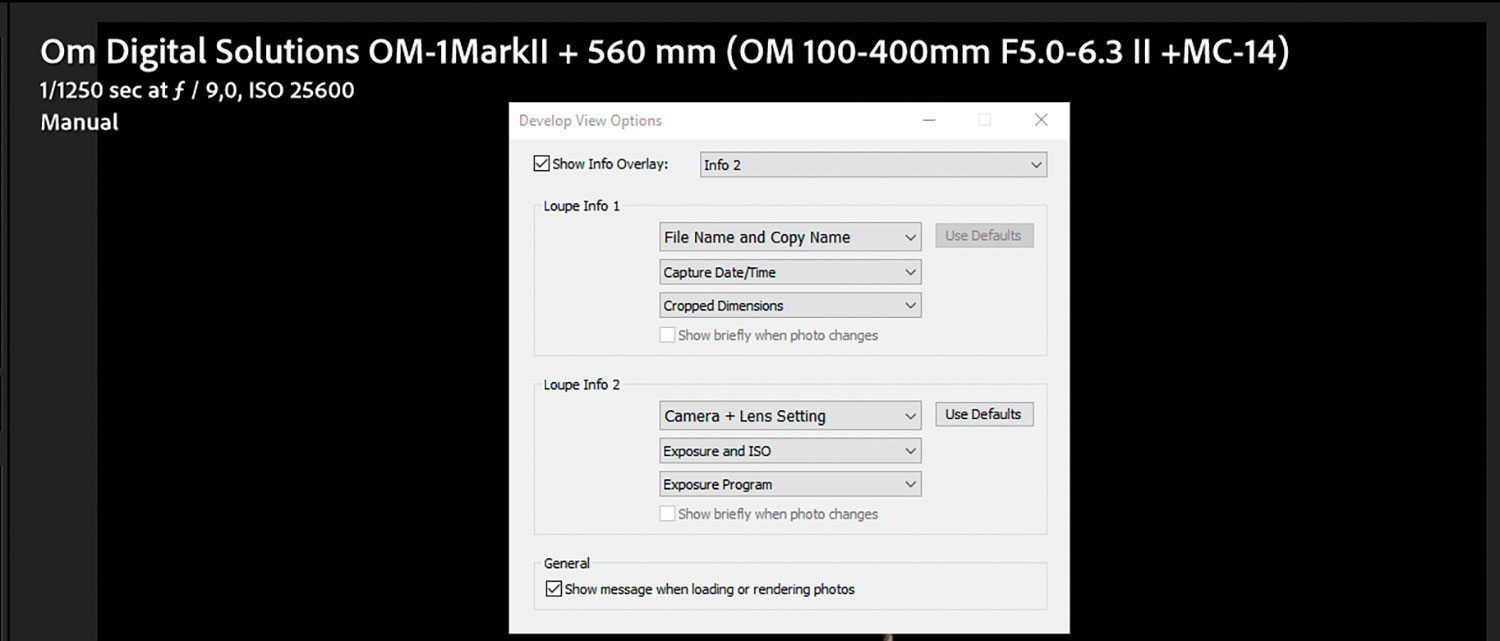Image resolution: width=1500 pixels, height=641 pixels.
Task: Open the Capture Date/Time dropdown
Action: coord(790,272)
